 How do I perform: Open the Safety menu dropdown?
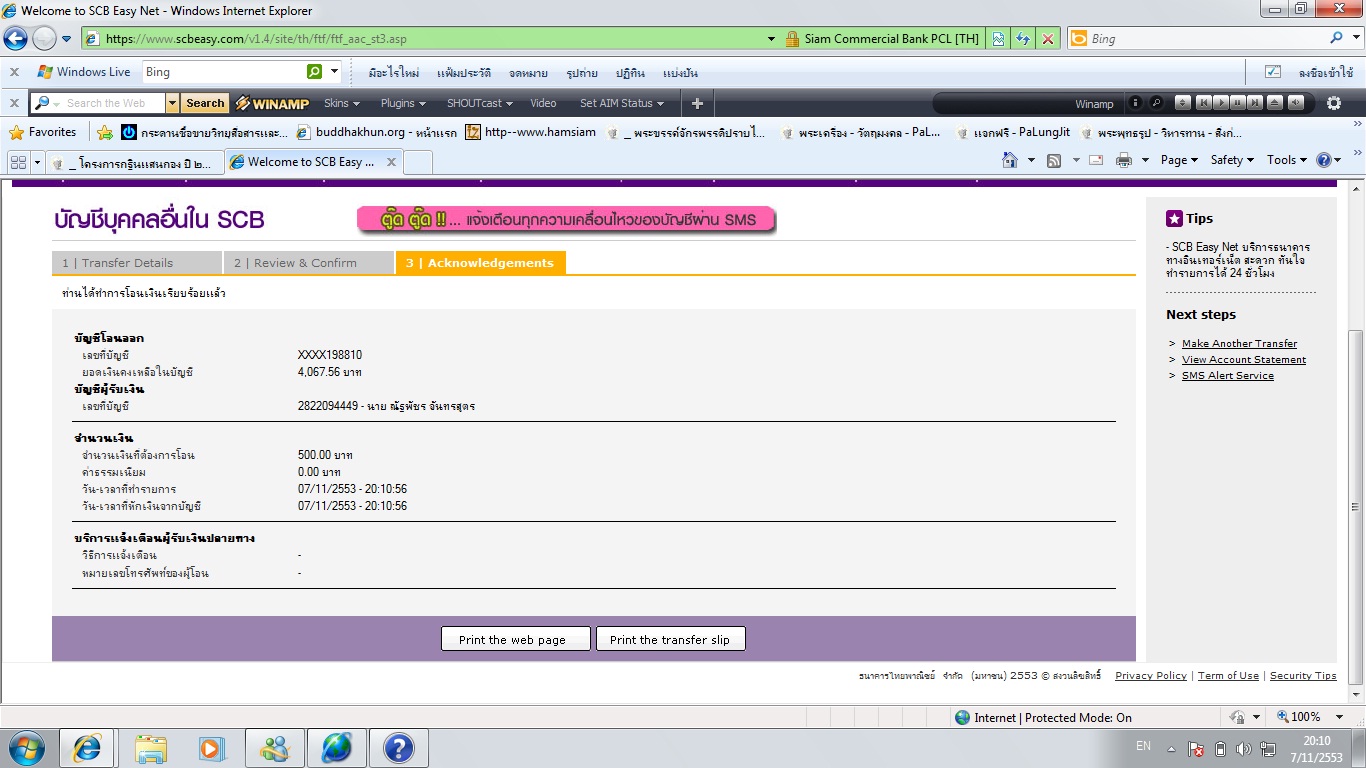[1232, 160]
